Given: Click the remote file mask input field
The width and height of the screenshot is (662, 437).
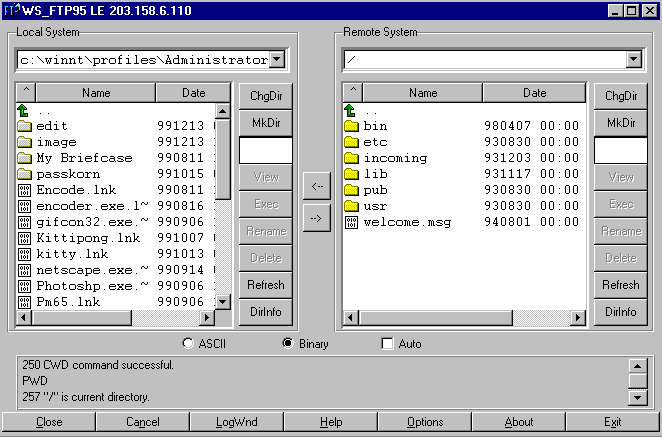Looking at the screenshot, I should pyautogui.click(x=621, y=150).
